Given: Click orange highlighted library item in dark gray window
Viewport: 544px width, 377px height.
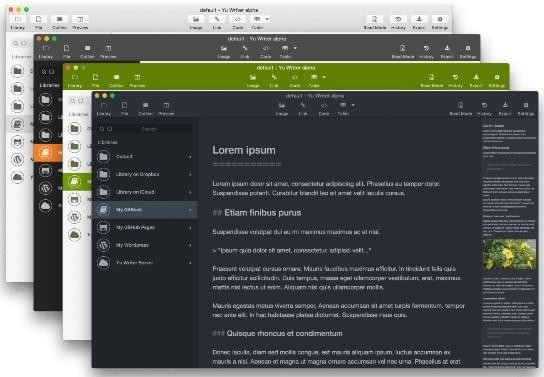Looking at the screenshot, I should (48, 153).
